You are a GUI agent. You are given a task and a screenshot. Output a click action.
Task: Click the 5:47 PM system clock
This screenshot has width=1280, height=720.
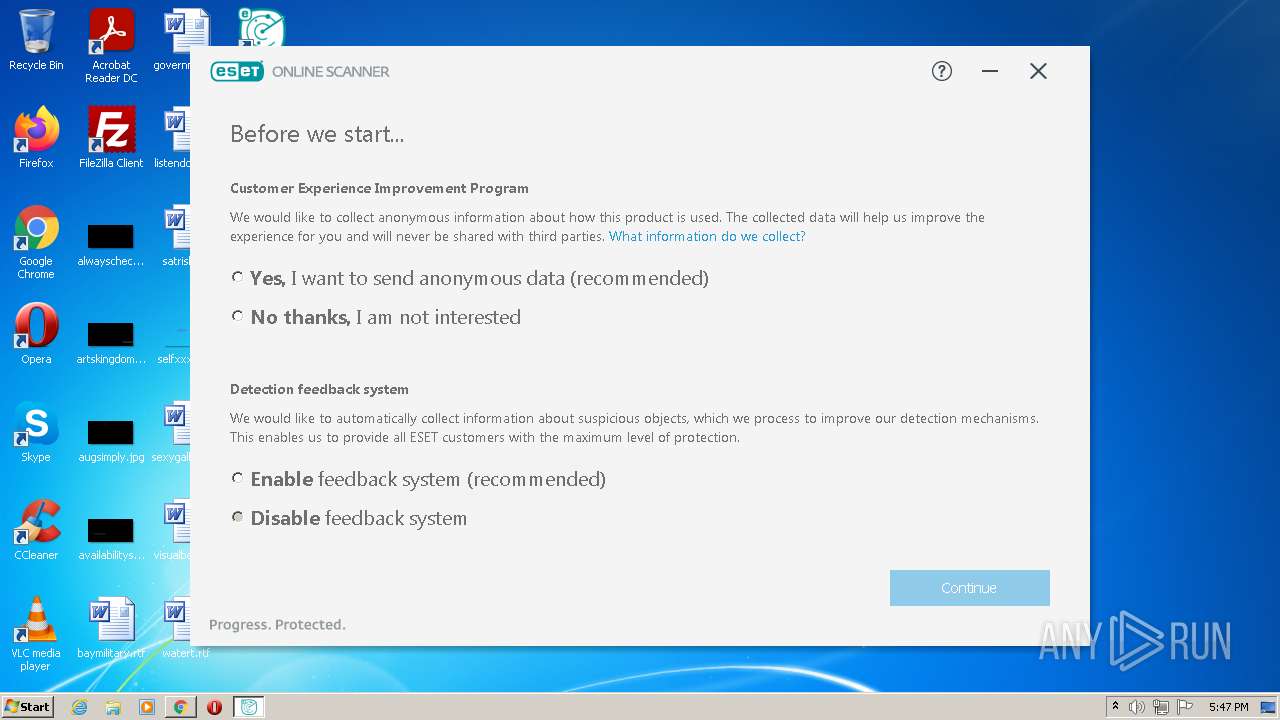coord(1229,707)
